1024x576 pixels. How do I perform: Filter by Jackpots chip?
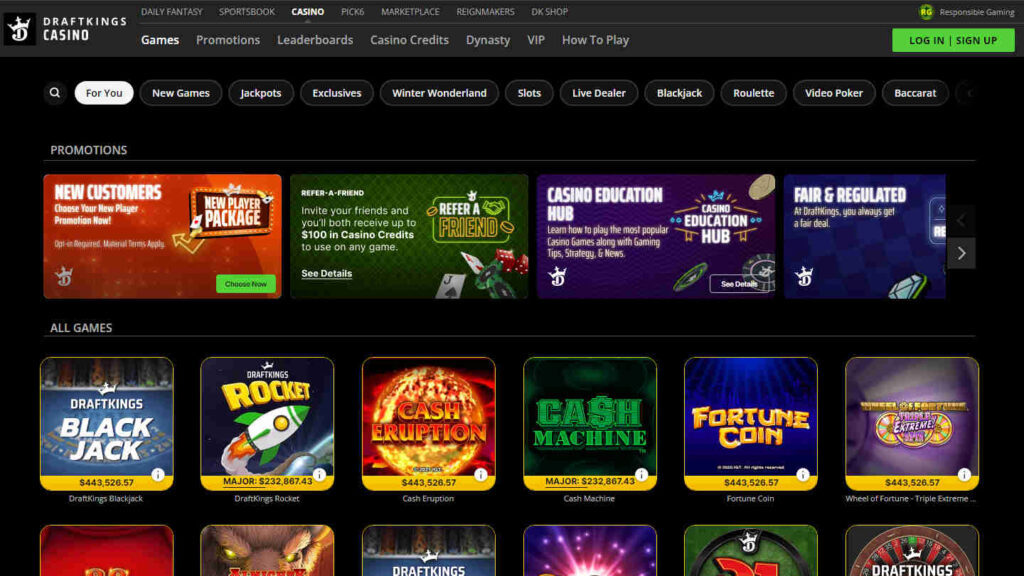[x=261, y=93]
